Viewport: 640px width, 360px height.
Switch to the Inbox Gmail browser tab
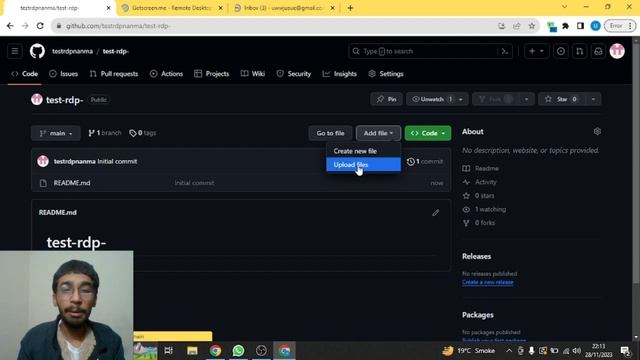point(284,8)
